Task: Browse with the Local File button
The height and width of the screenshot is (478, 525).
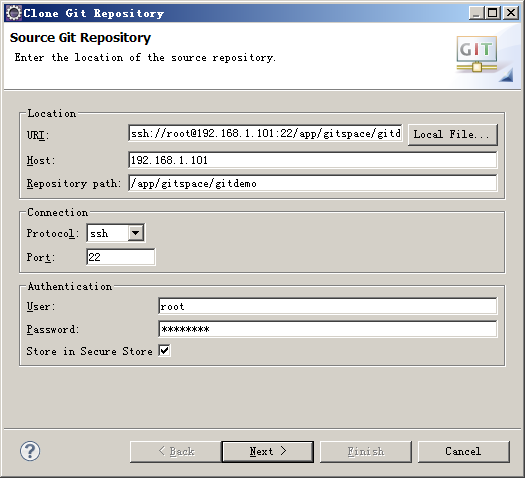Action: coord(452,135)
